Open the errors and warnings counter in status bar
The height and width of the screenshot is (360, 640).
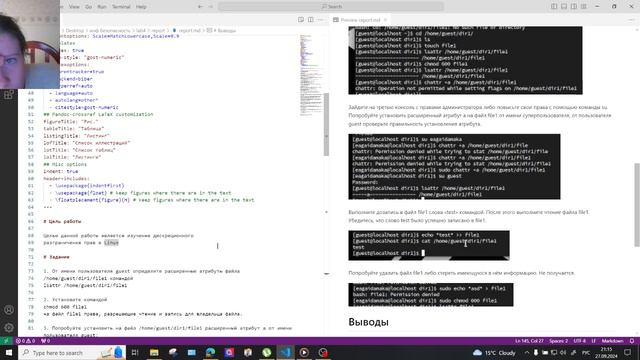tap(25, 341)
